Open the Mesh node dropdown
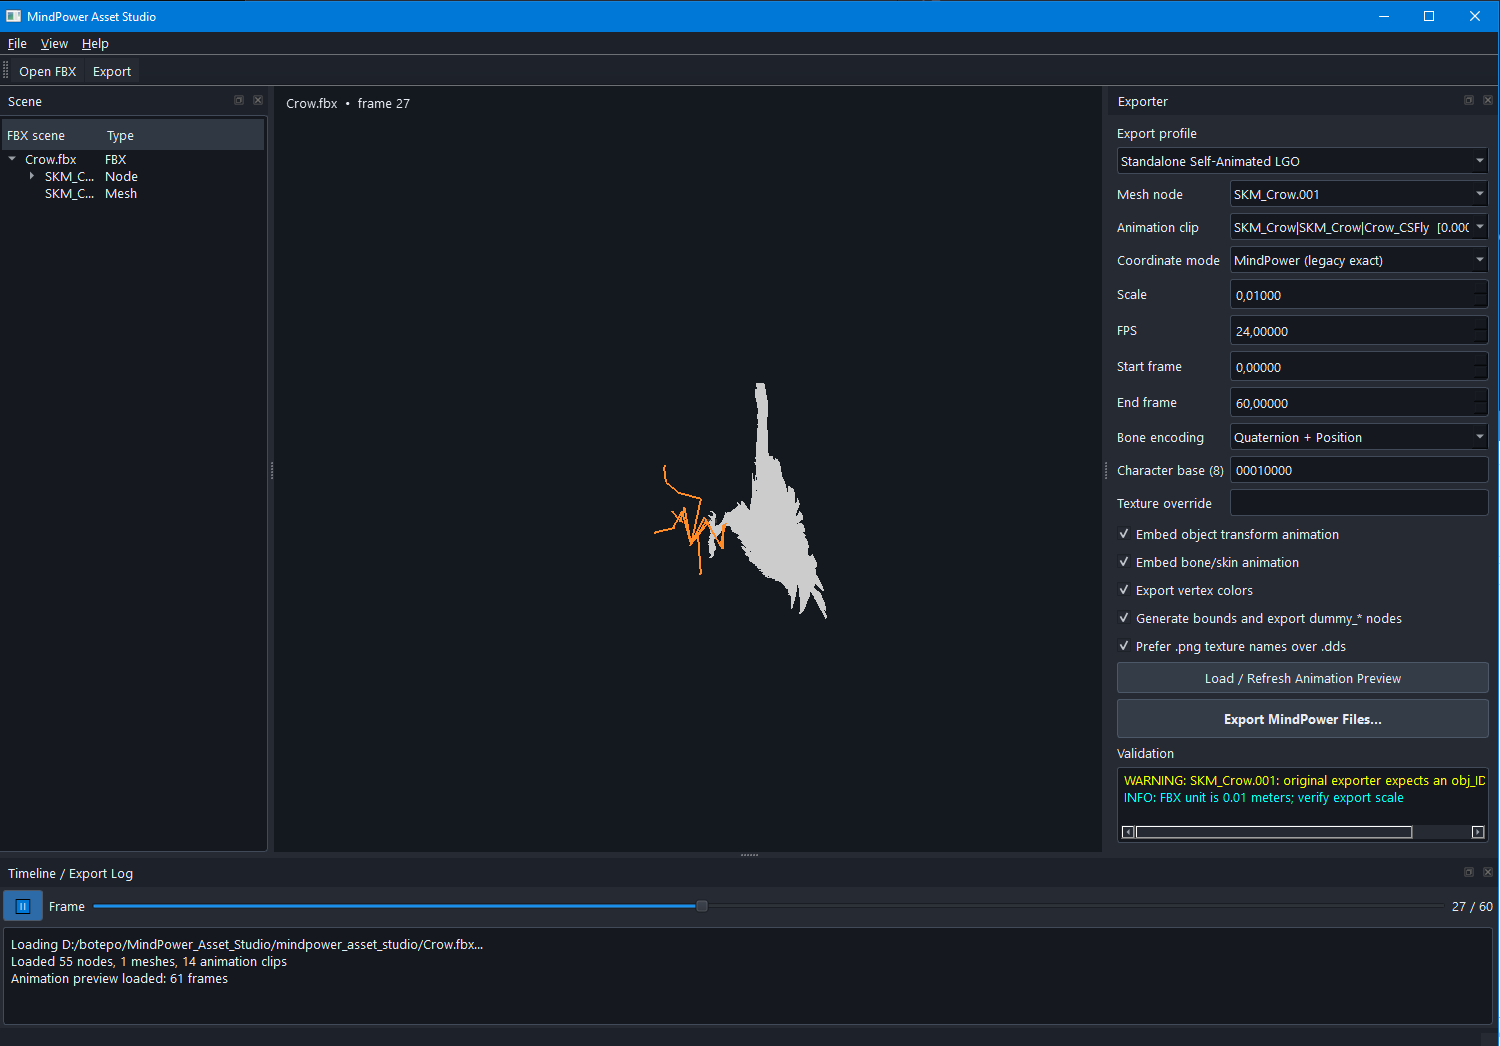 coord(1358,194)
